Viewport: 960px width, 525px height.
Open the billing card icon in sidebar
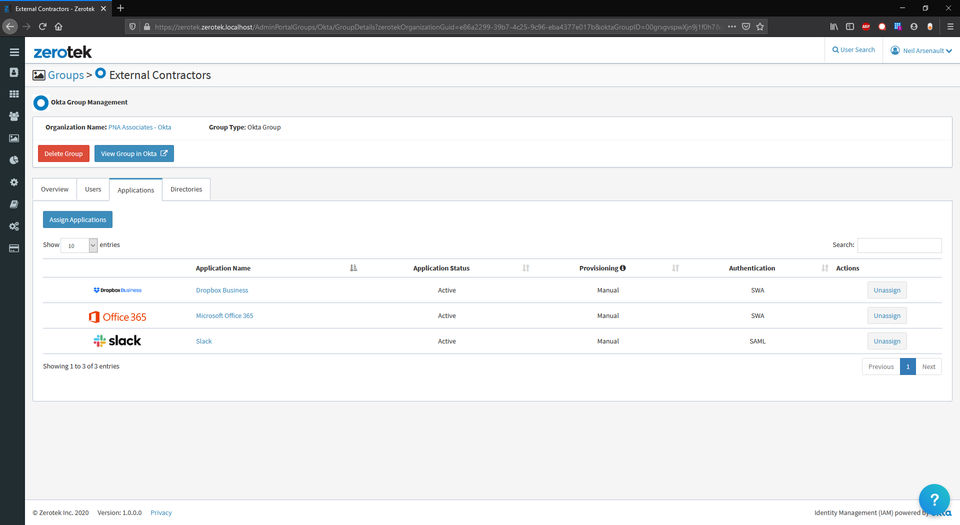point(14,248)
